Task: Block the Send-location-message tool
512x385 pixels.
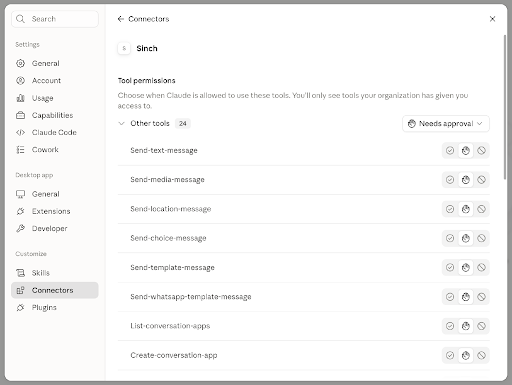Action: [x=481, y=209]
